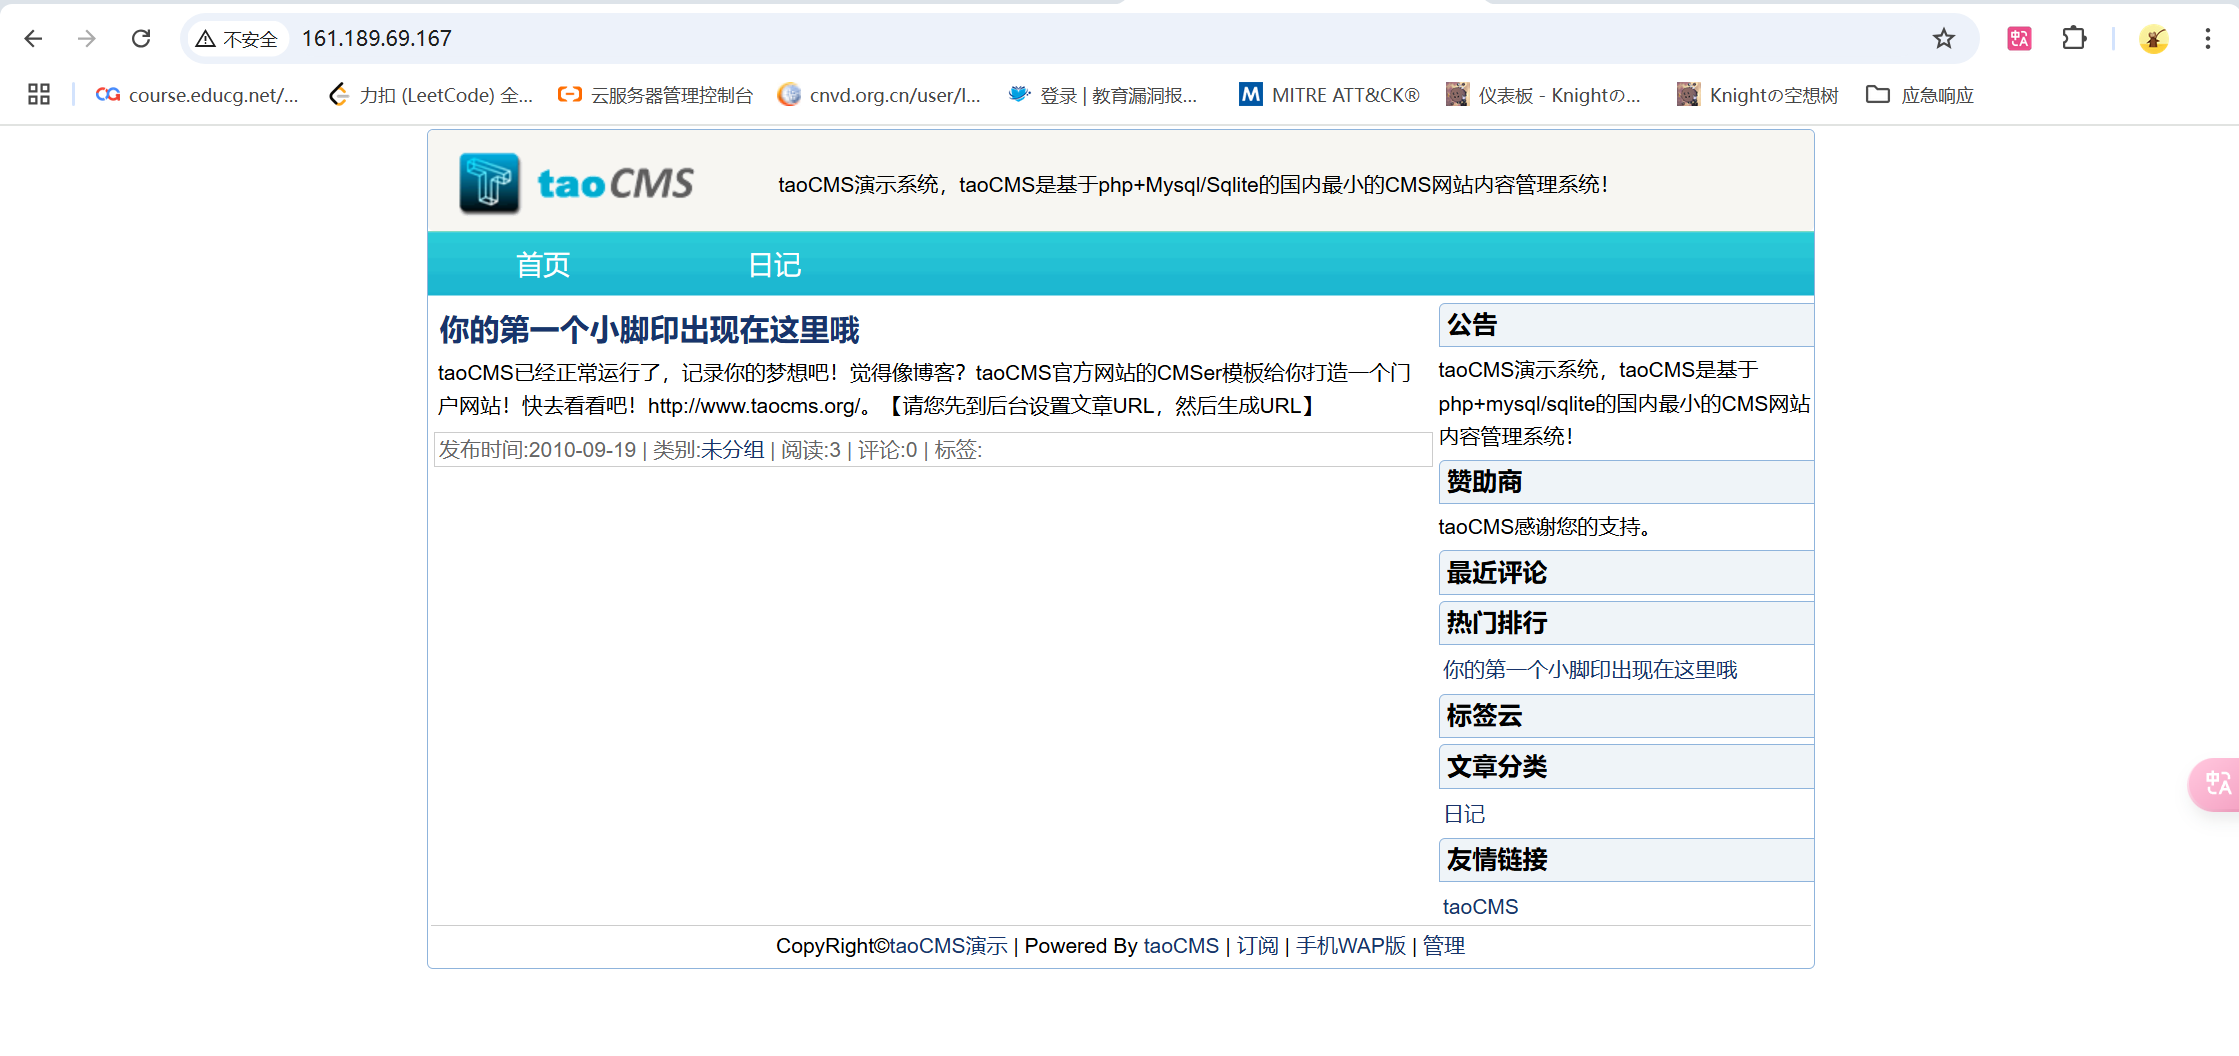Select the 日记 navigation tab
The height and width of the screenshot is (1056, 2239).
click(x=775, y=265)
